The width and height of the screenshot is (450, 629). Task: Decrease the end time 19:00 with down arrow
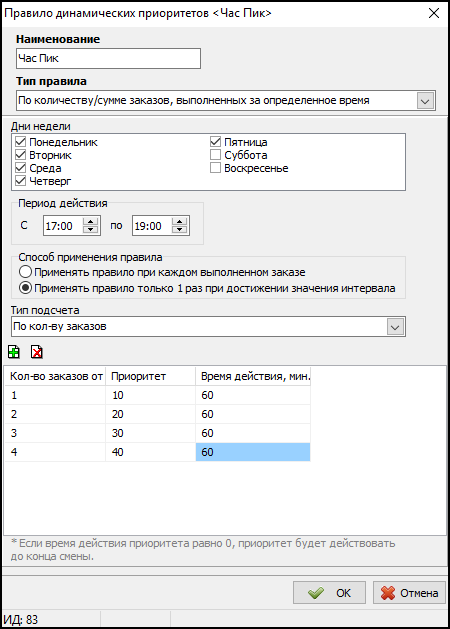tap(180, 229)
